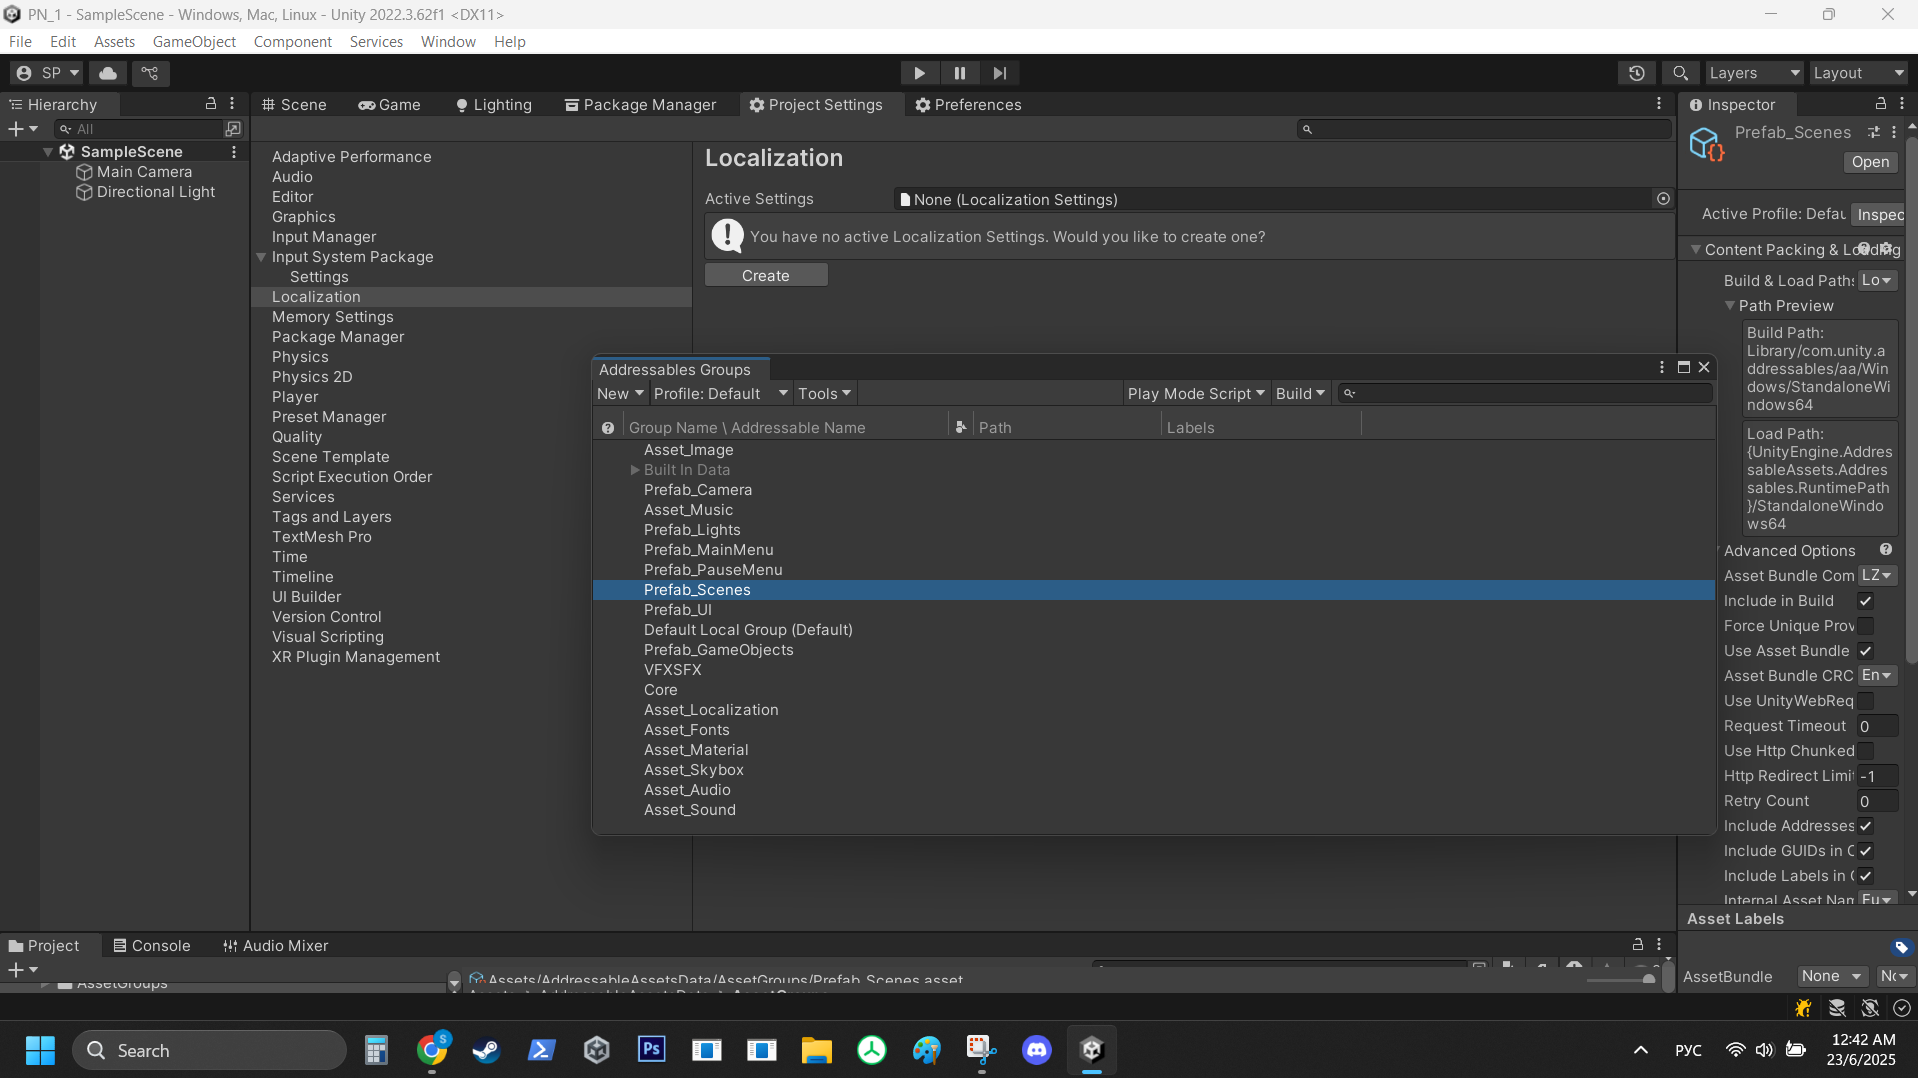Open Active Settings object picker
The image size is (1918, 1078).
click(x=1663, y=199)
